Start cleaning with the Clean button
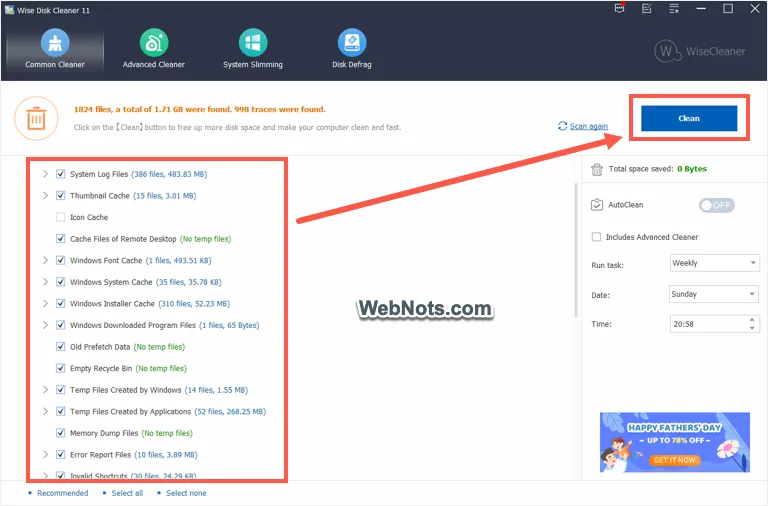The width and height of the screenshot is (768, 506). point(689,118)
